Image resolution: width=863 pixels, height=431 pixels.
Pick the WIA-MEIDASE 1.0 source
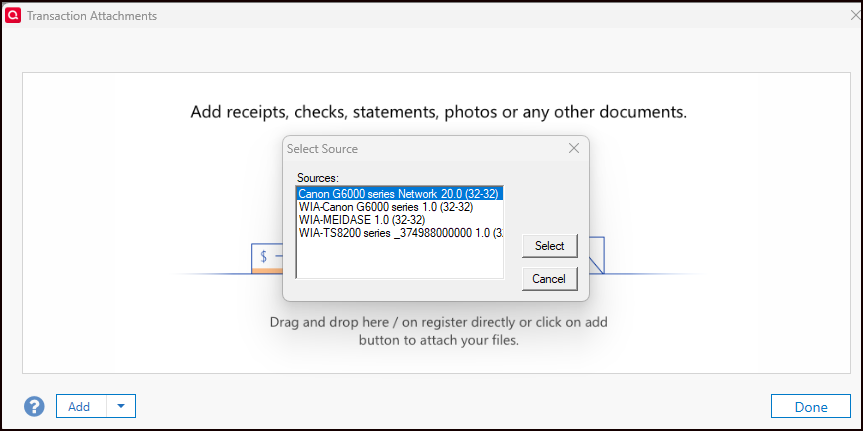(x=400, y=220)
